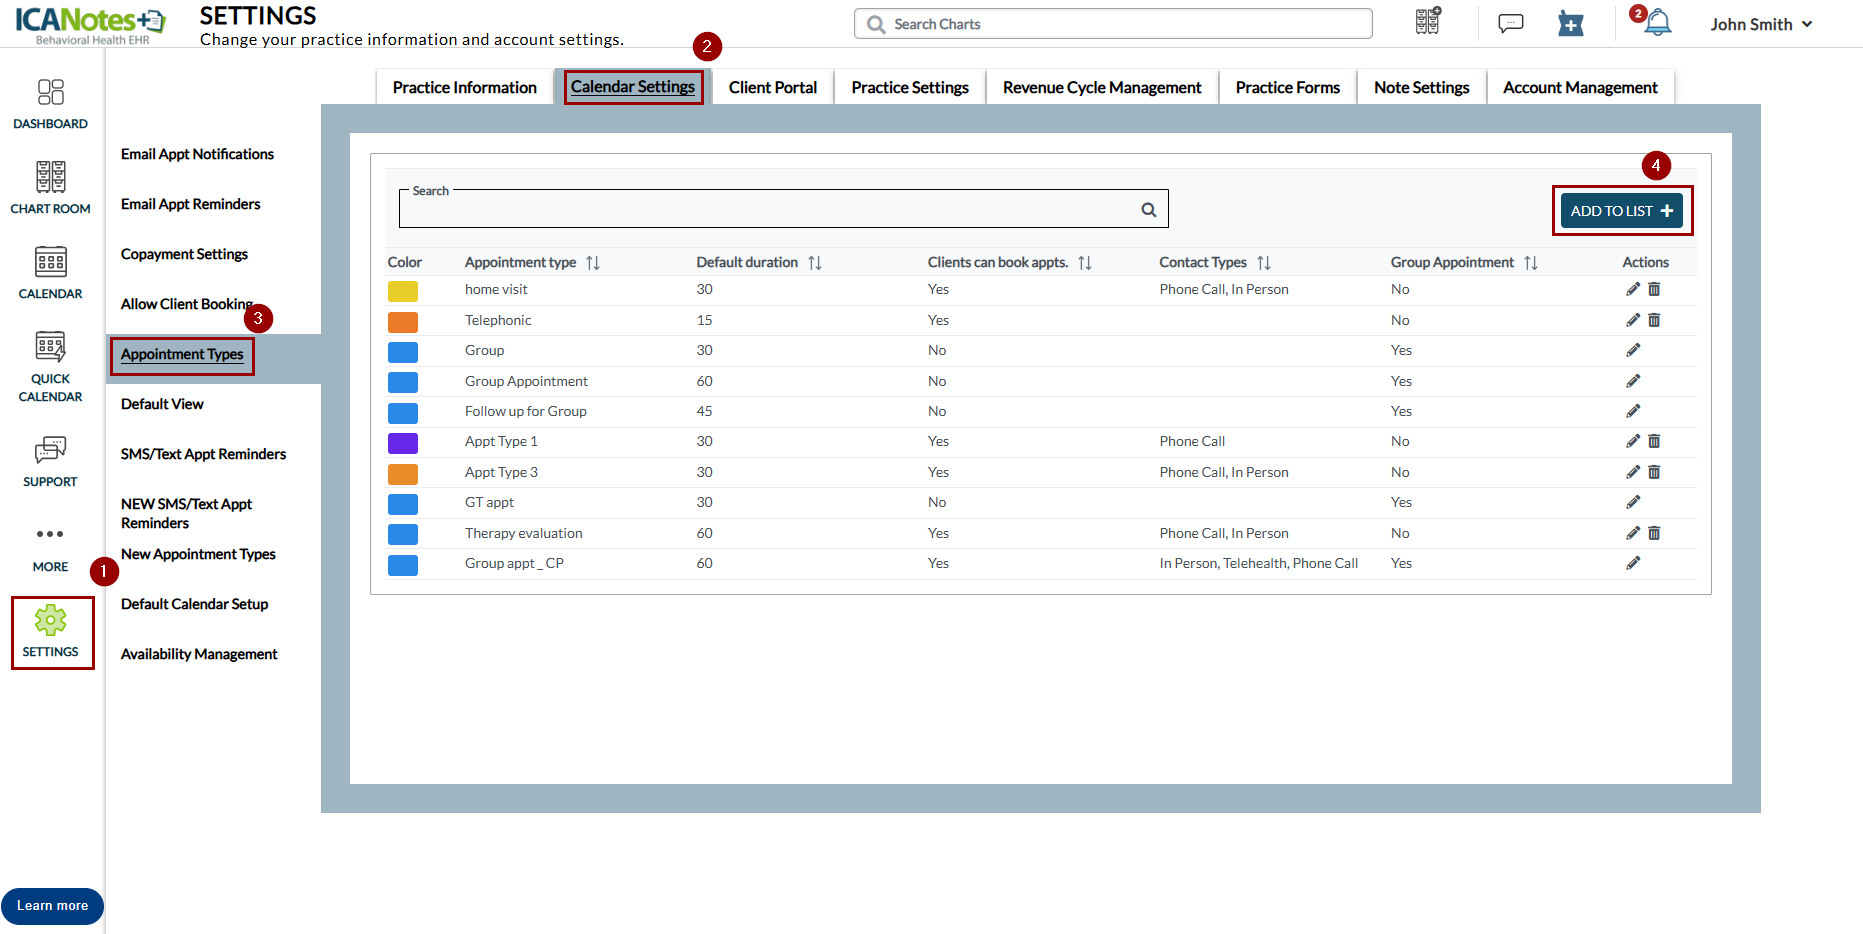Click the orange swatch for Telephonic
1863x934 pixels.
[403, 322]
